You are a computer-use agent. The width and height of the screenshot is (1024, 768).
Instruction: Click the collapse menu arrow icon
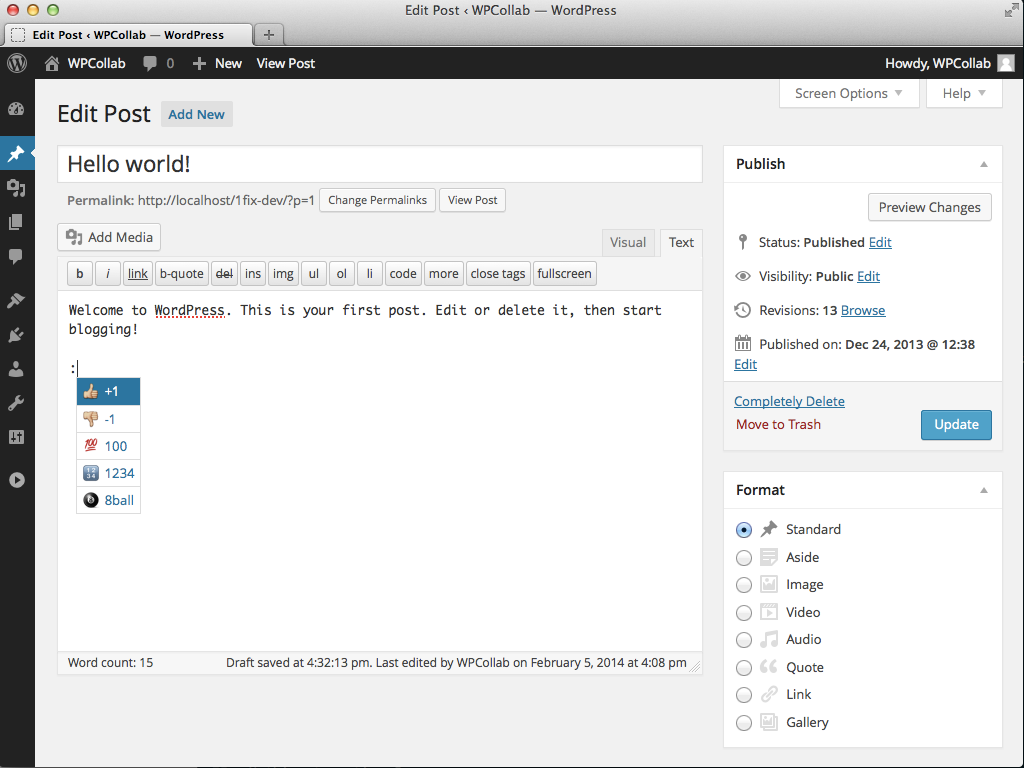pos(17,480)
